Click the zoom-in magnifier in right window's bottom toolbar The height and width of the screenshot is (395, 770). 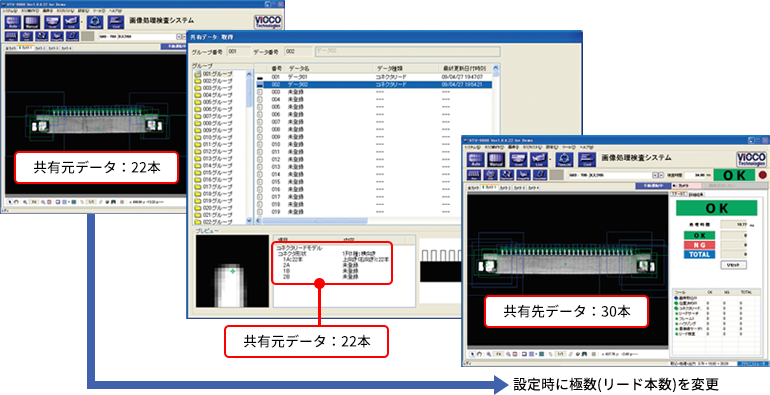490,354
